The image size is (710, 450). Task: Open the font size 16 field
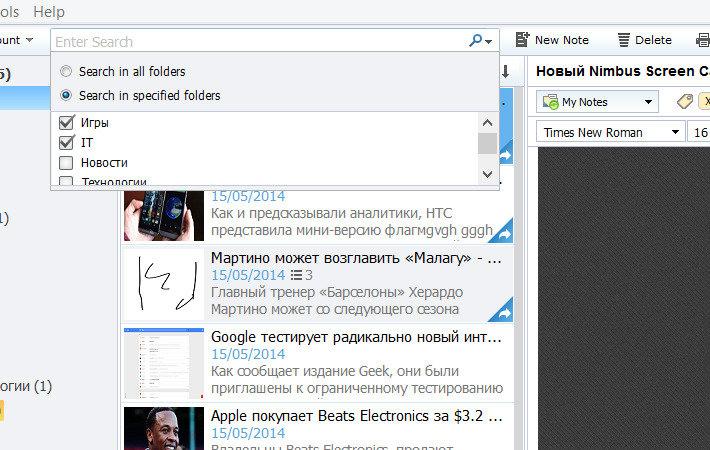click(x=699, y=132)
